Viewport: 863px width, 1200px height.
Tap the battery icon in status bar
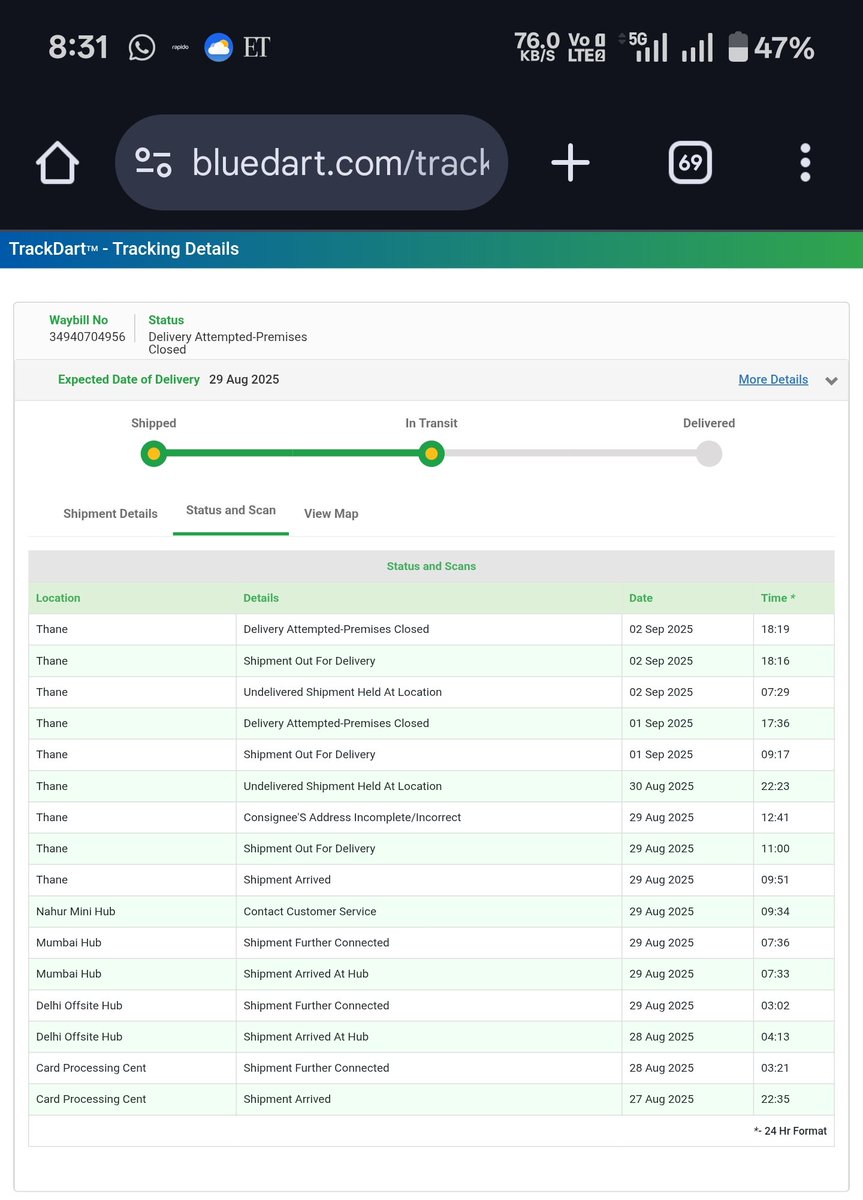point(738,47)
